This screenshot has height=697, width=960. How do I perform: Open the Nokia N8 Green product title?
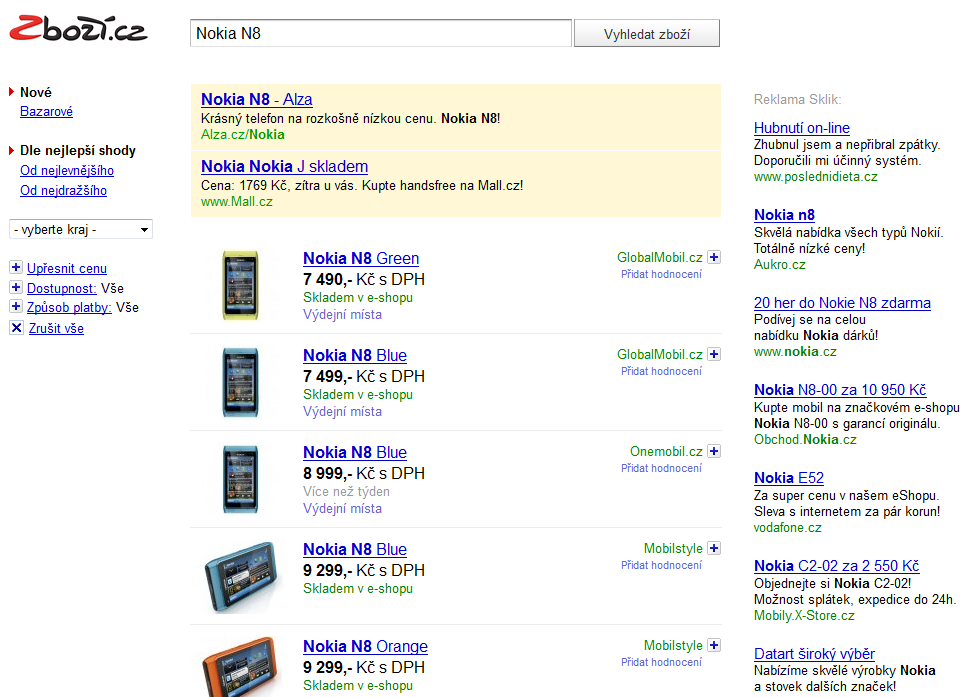point(361,258)
